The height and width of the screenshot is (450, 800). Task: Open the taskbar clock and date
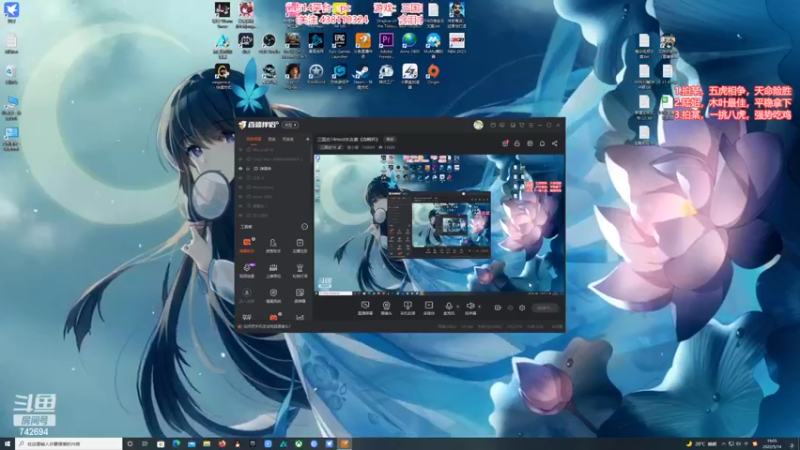(773, 444)
